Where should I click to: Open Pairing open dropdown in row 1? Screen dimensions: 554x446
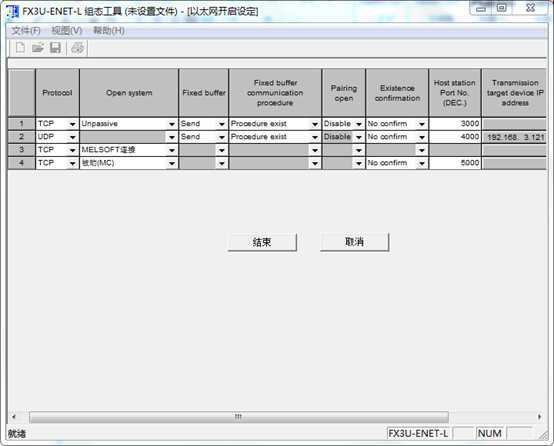point(359,124)
